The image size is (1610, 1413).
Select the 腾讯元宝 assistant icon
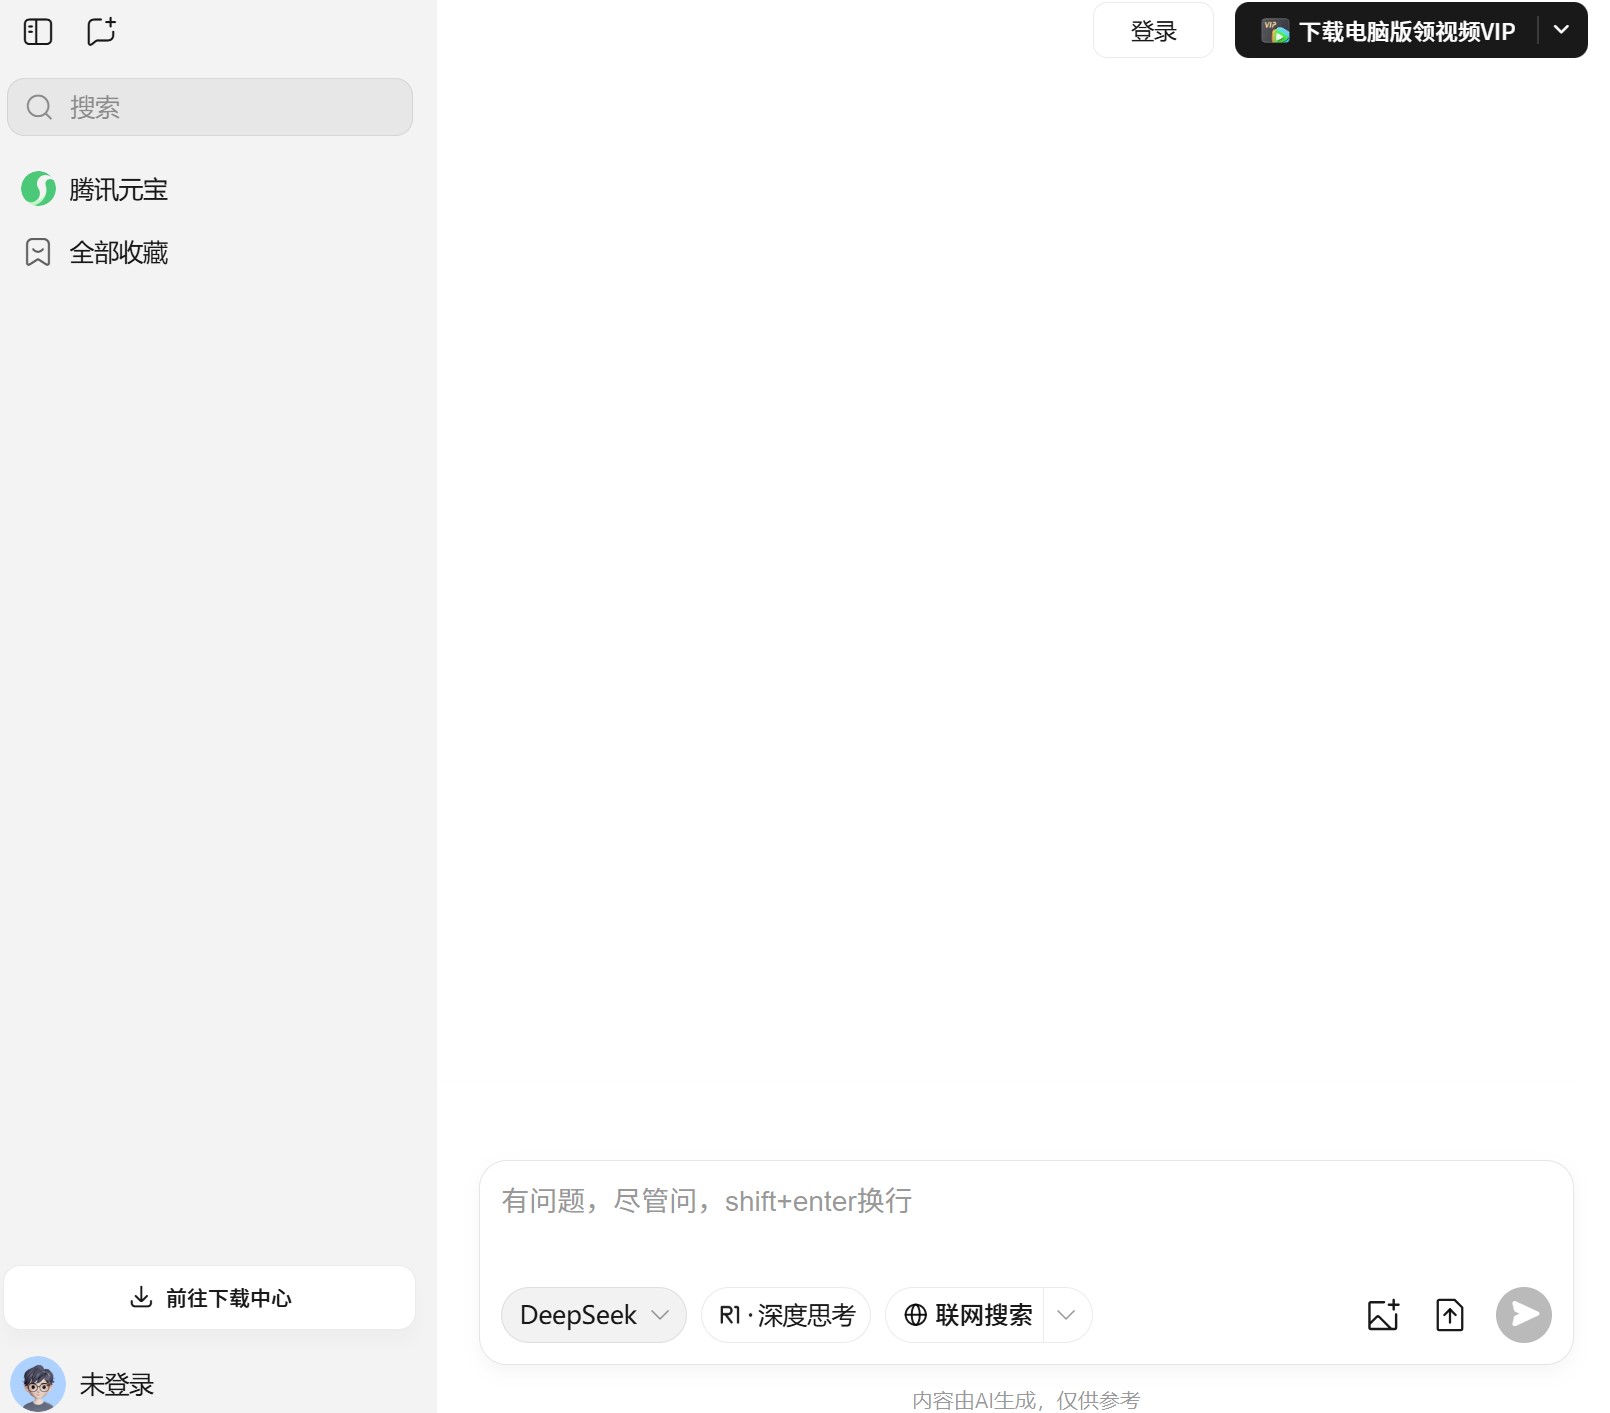click(x=37, y=189)
